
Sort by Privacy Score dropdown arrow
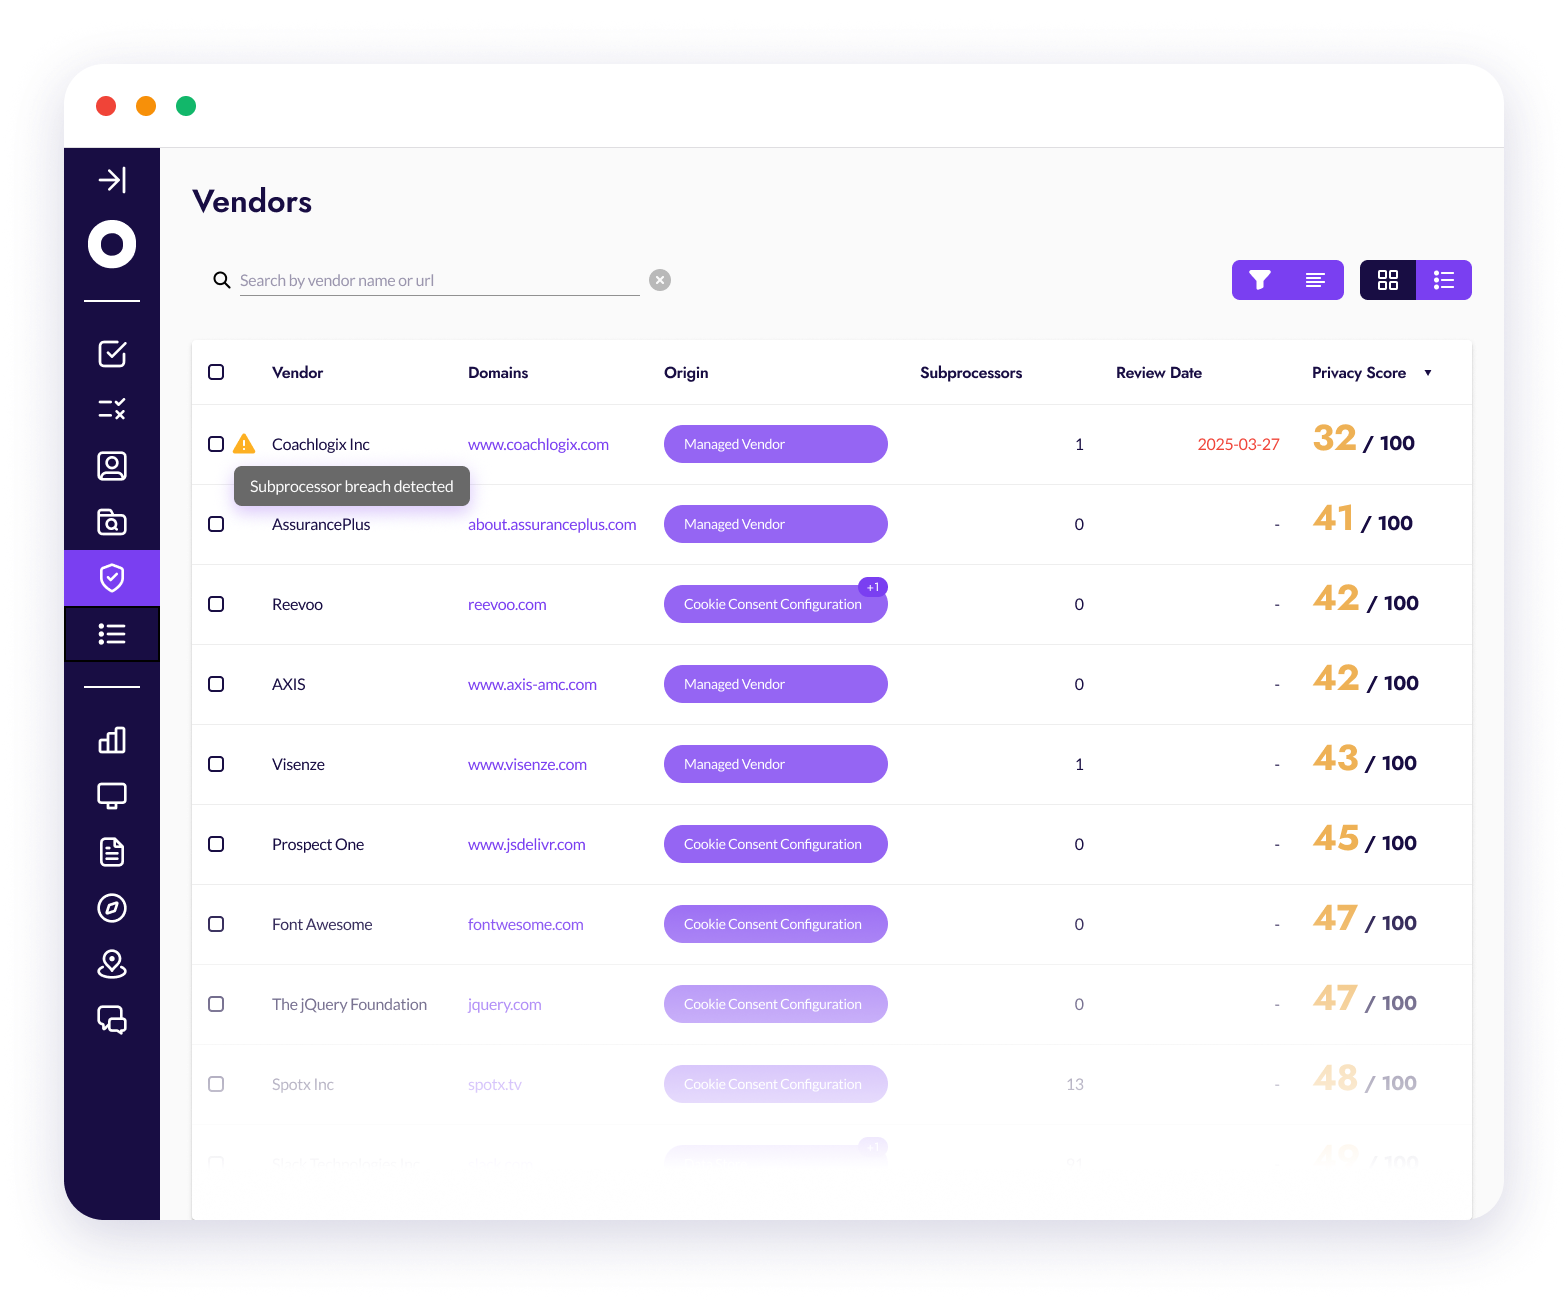pyautogui.click(x=1428, y=373)
